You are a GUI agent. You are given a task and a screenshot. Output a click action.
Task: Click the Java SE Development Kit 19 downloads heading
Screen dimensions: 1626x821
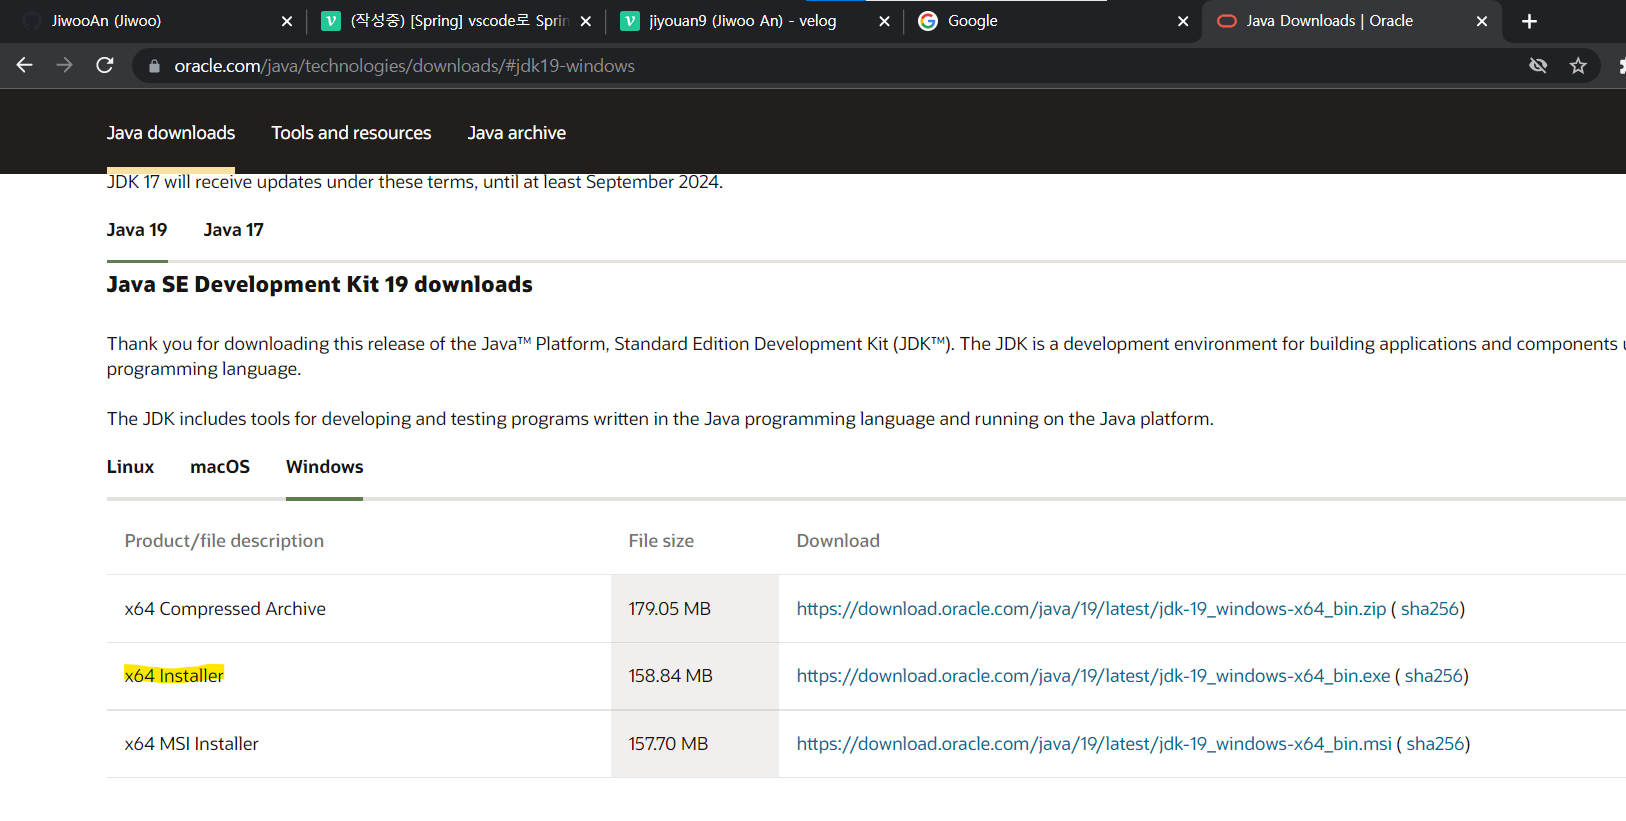point(320,285)
